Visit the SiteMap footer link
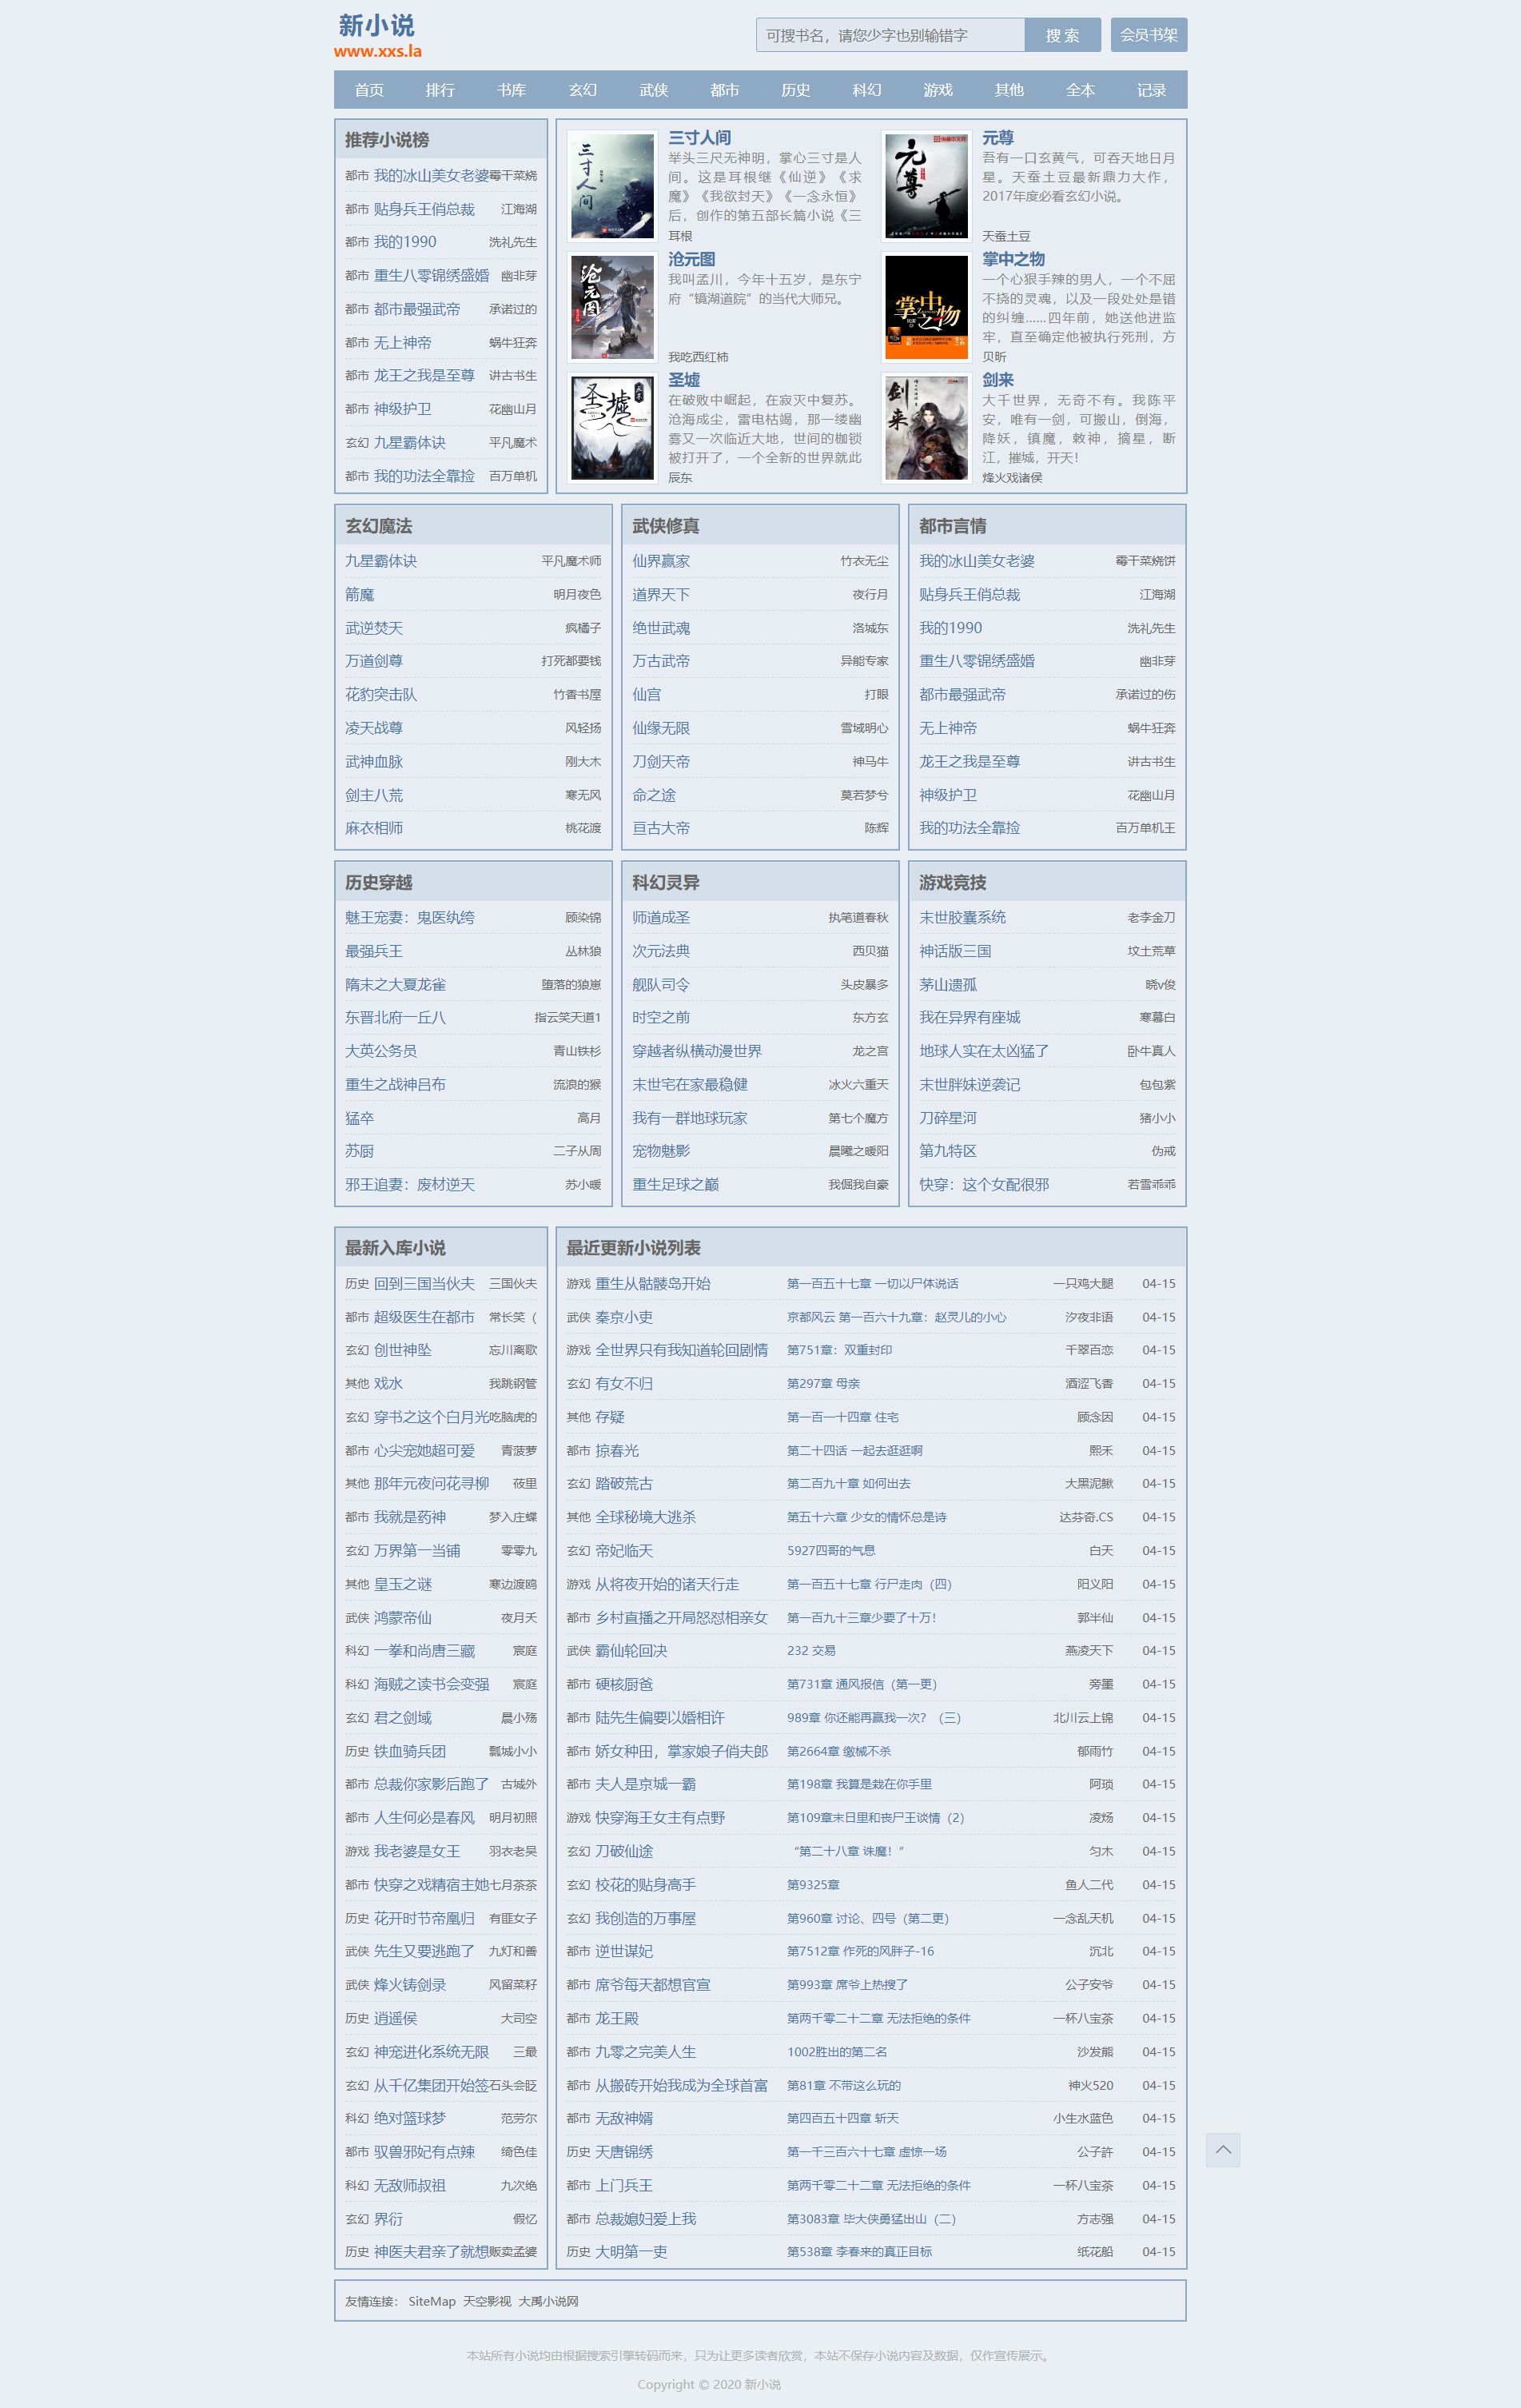The height and width of the screenshot is (2408, 1521). [431, 2301]
